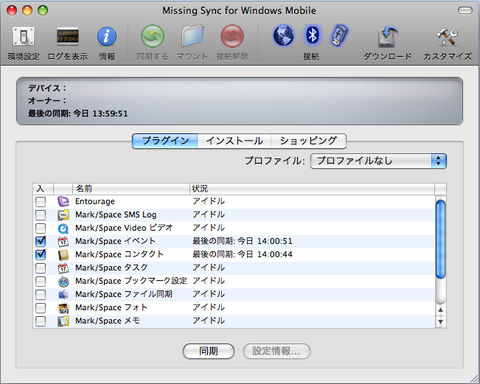Click the 同期 sync button
480x384 pixels.
click(209, 351)
